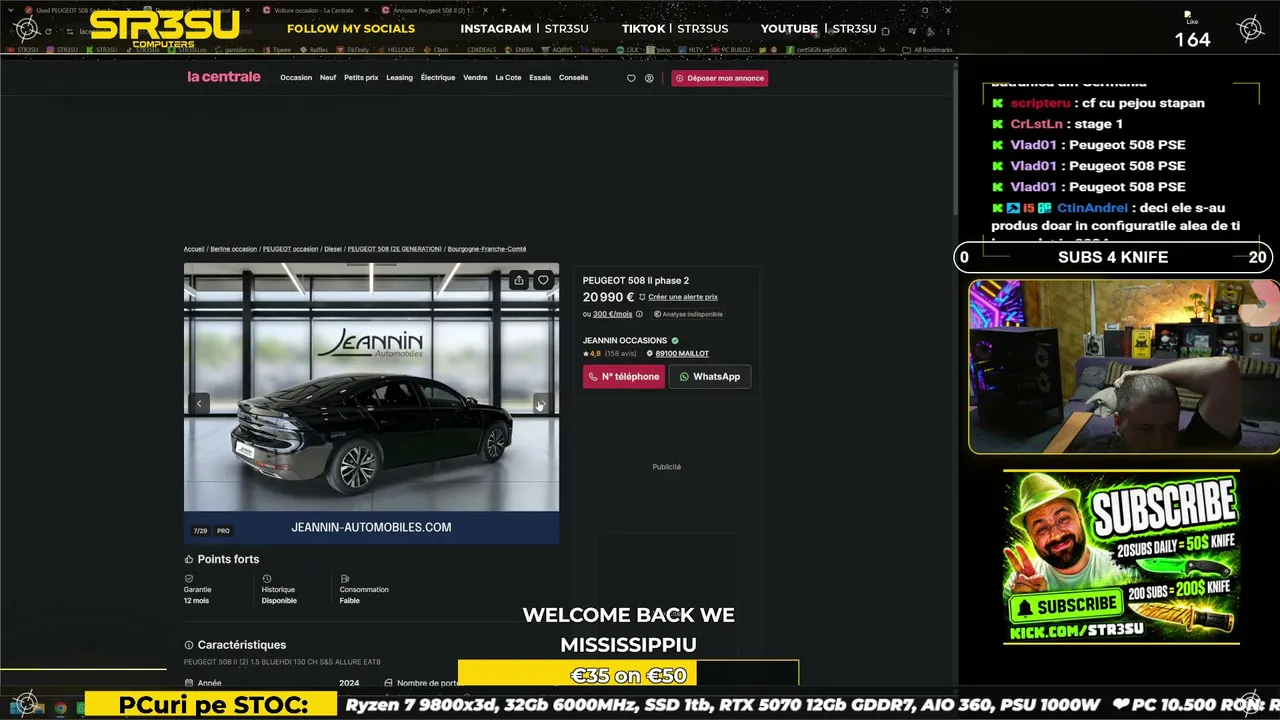1280x720 pixels.
Task: Share the Peugeot 508 listing
Action: (518, 280)
